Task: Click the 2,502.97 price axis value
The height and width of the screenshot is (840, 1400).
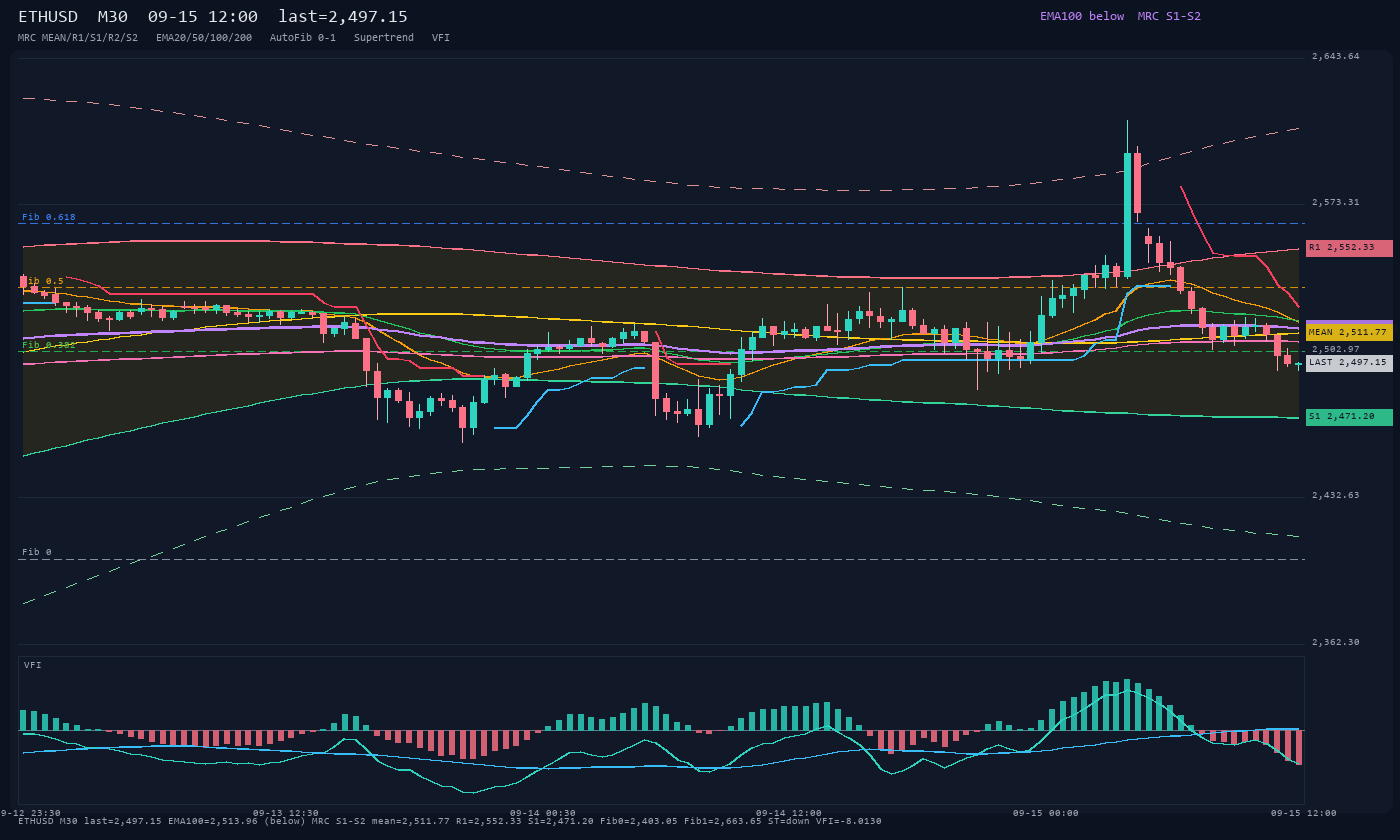Action: [1336, 349]
